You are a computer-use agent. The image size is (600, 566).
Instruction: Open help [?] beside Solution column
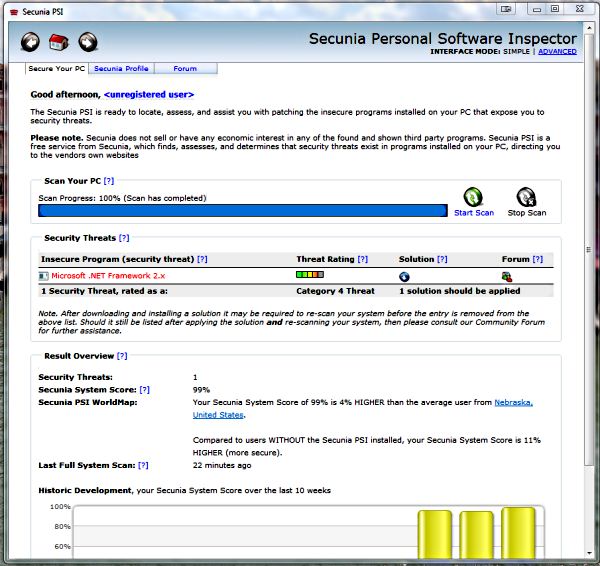[x=442, y=259]
